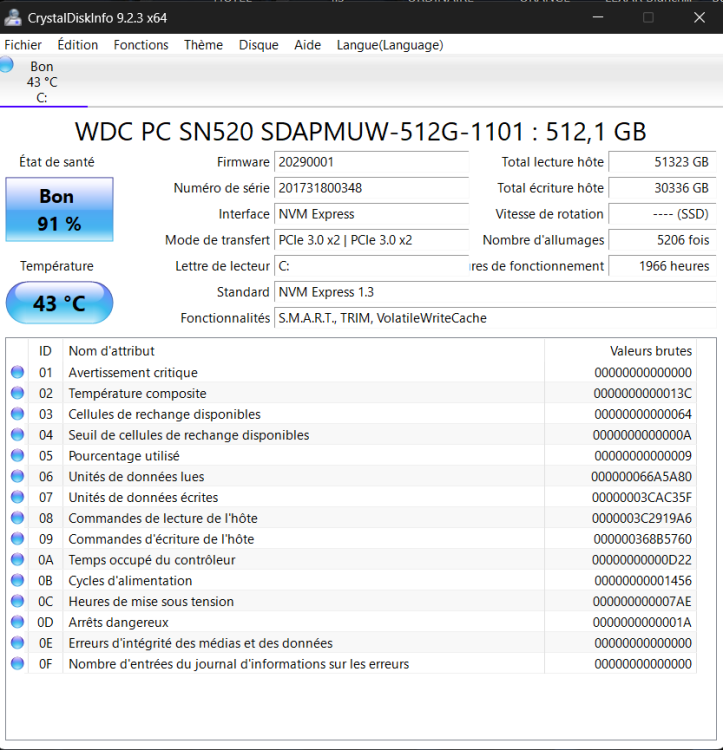Click the Bon 91 % health status button
The width and height of the screenshot is (723, 750).
click(x=59, y=210)
